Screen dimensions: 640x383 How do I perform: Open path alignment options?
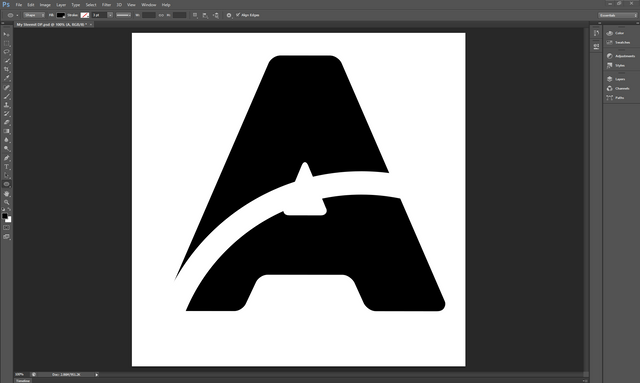pyautogui.click(x=205, y=15)
